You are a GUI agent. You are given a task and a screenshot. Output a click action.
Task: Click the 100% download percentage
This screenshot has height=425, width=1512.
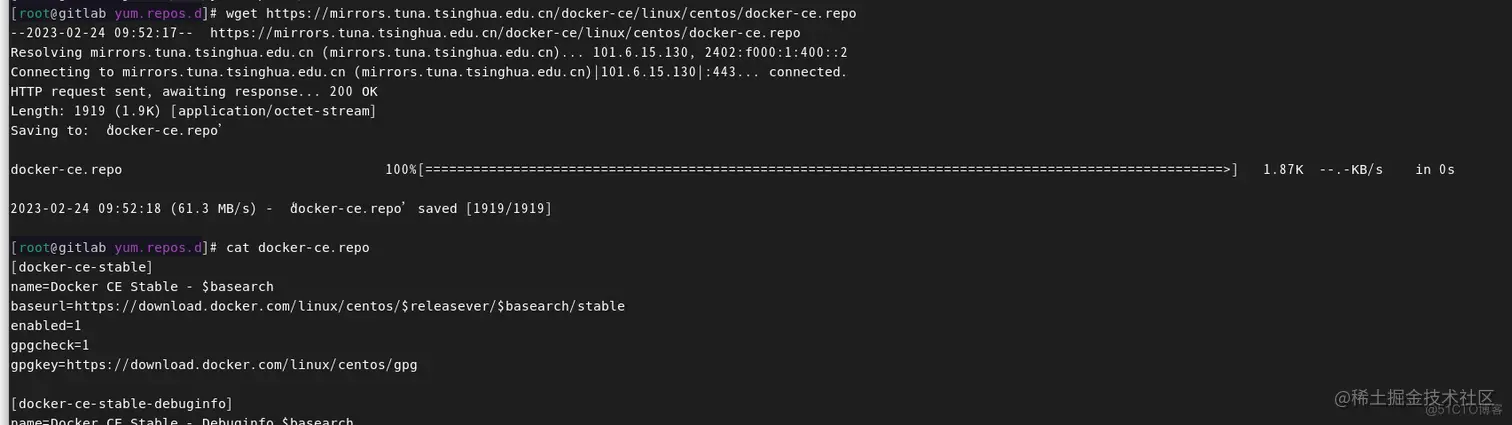401,170
